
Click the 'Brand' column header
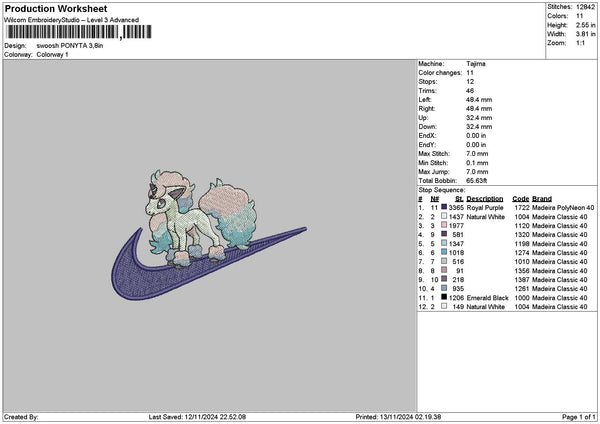pos(542,199)
